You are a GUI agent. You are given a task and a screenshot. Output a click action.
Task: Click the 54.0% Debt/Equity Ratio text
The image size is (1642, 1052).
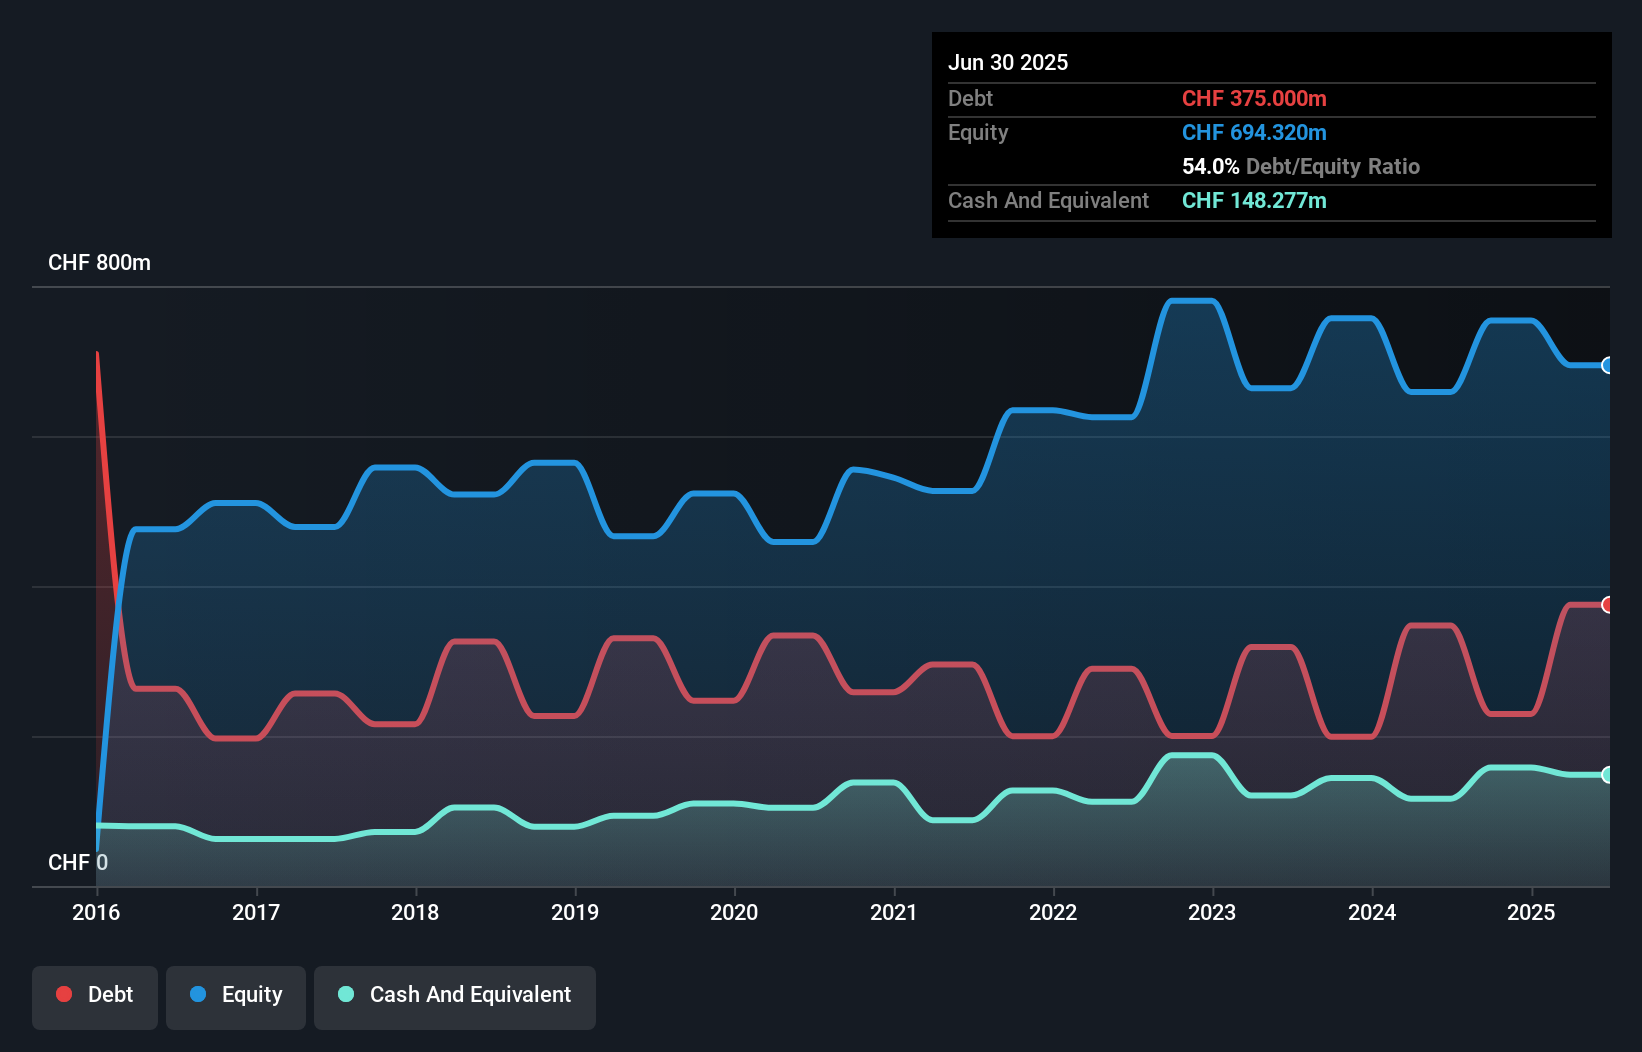(x=1300, y=166)
